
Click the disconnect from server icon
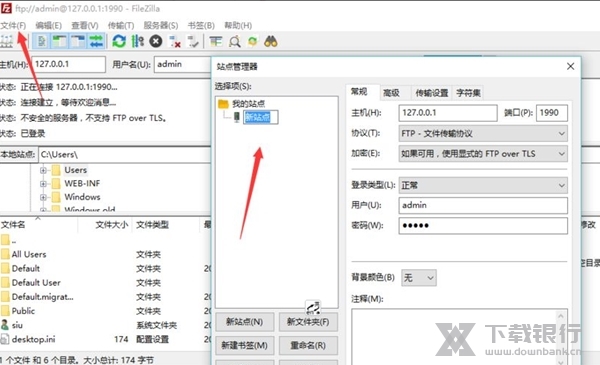tap(175, 41)
